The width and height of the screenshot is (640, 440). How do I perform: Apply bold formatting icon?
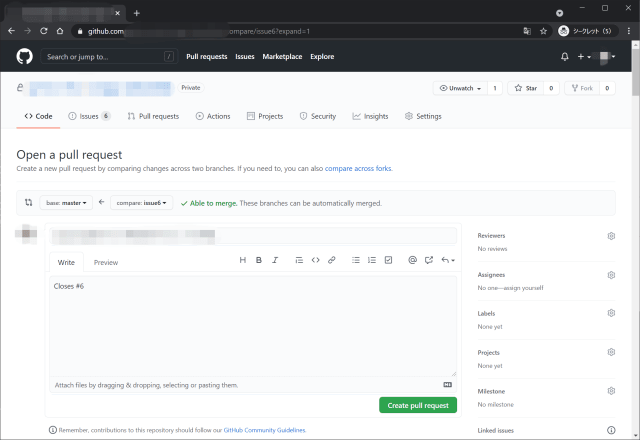(259, 260)
